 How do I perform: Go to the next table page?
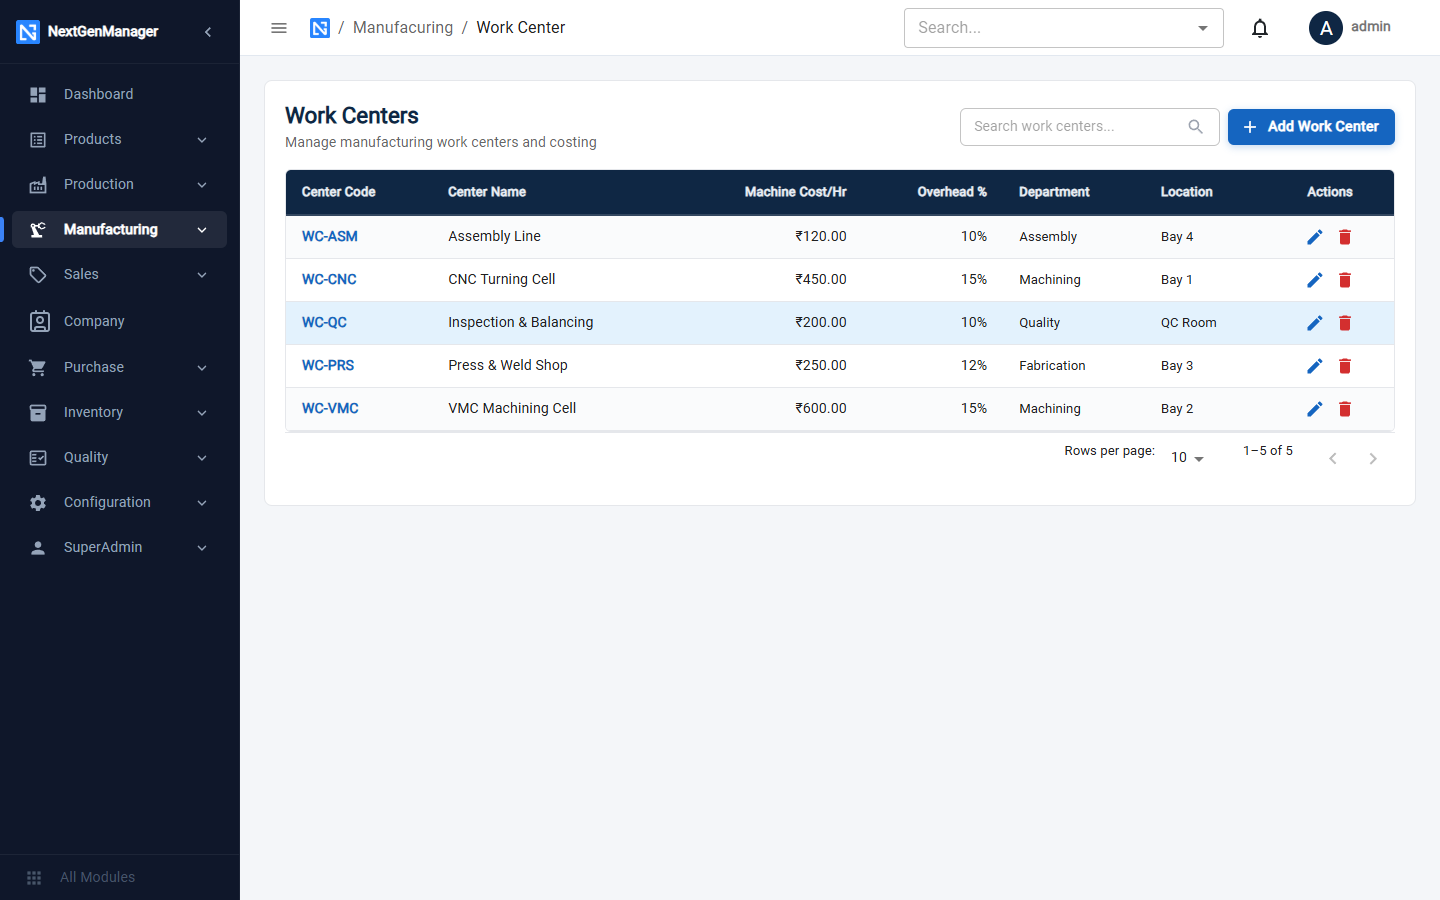[x=1373, y=459]
